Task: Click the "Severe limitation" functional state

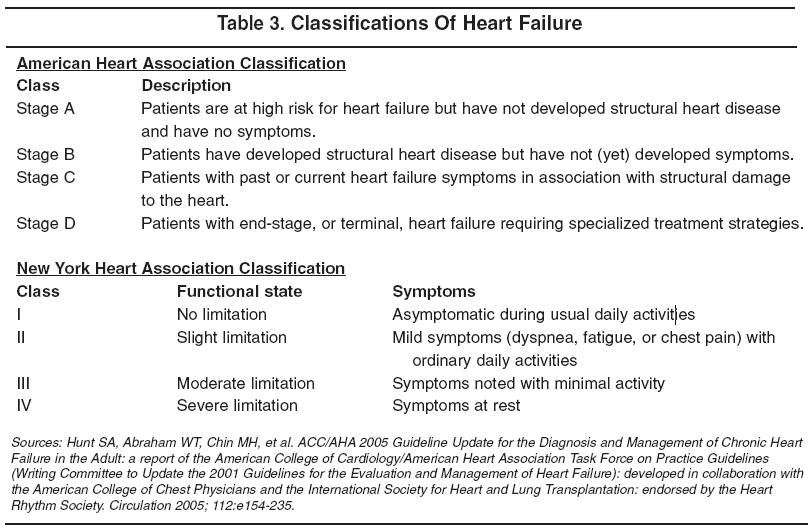Action: tap(237, 406)
